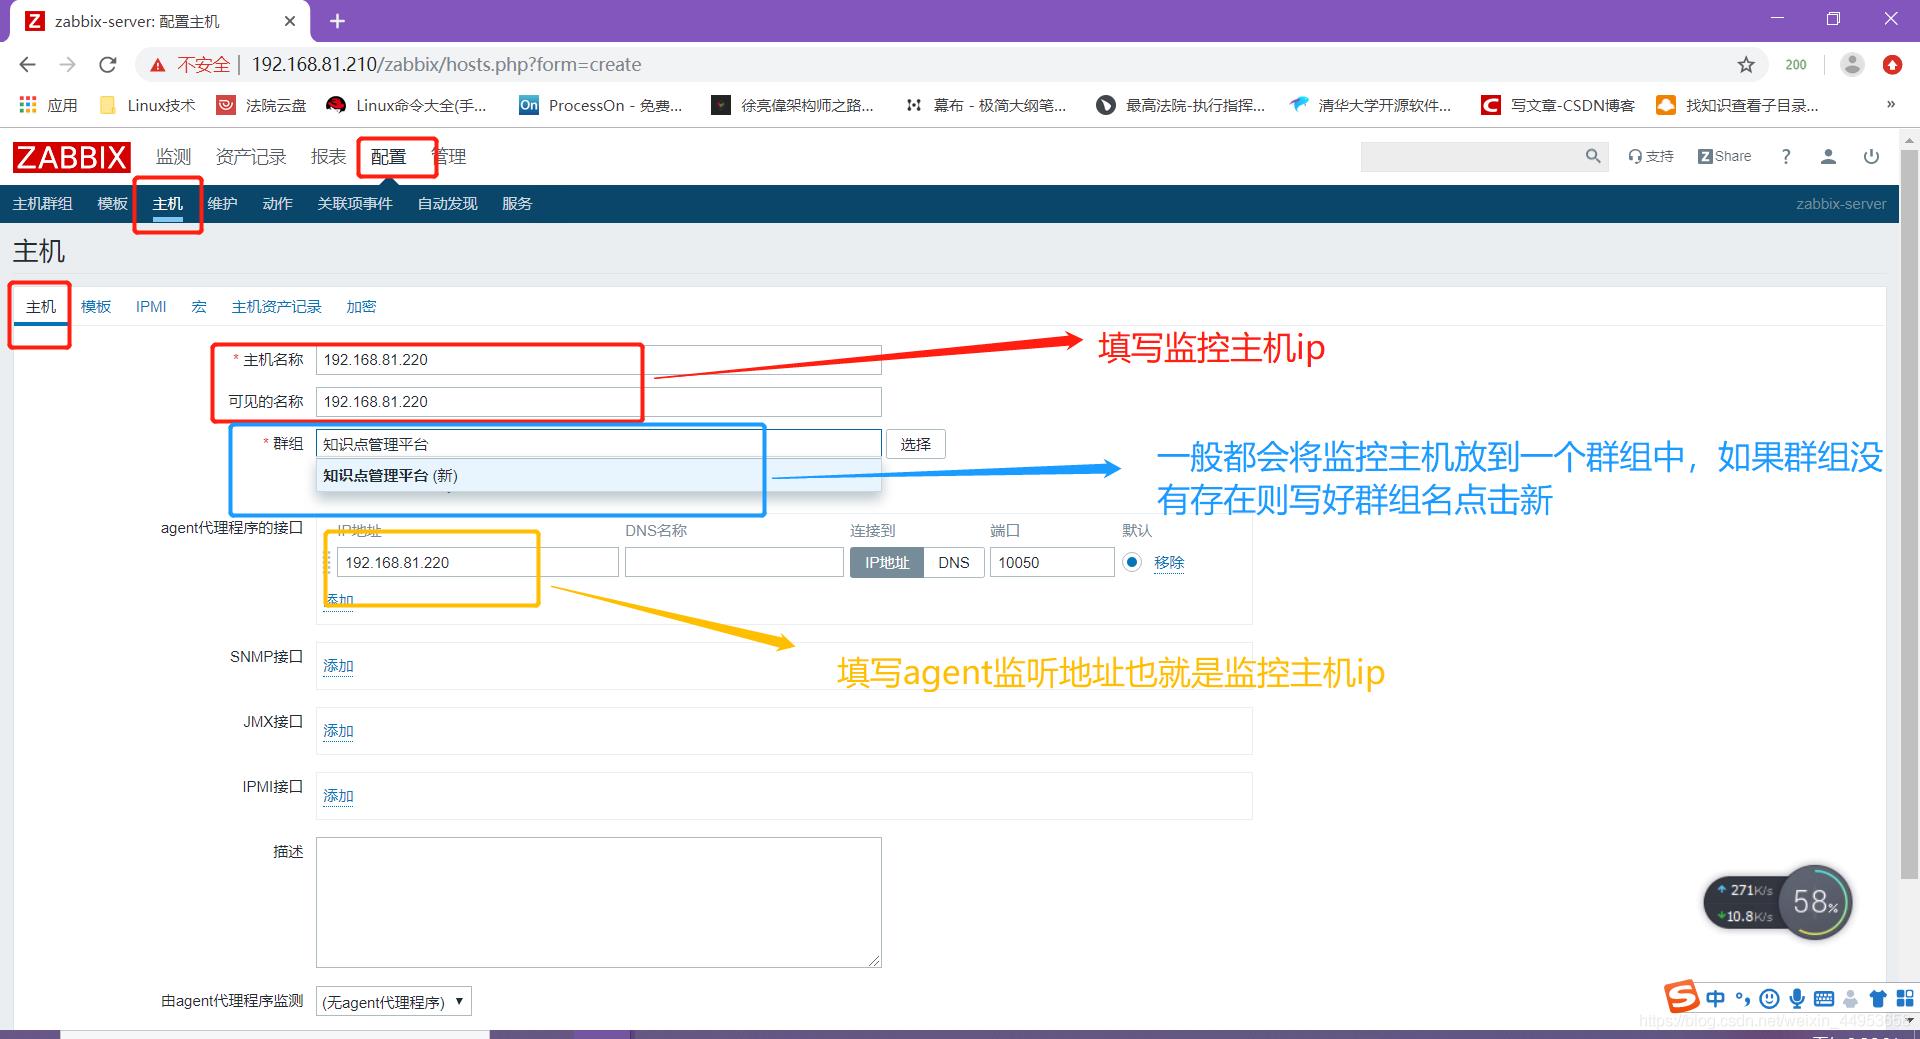Image resolution: width=1920 pixels, height=1039 pixels.
Task: Open Zabbix support link
Action: coord(1650,156)
